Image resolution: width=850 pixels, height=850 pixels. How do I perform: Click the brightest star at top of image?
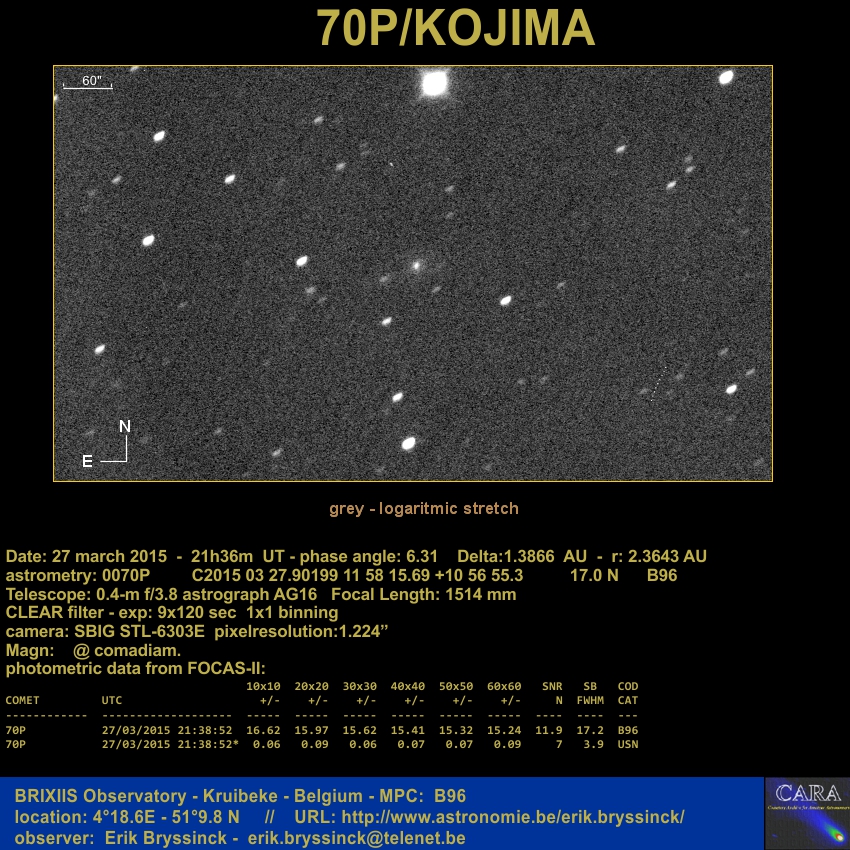[x=434, y=84]
